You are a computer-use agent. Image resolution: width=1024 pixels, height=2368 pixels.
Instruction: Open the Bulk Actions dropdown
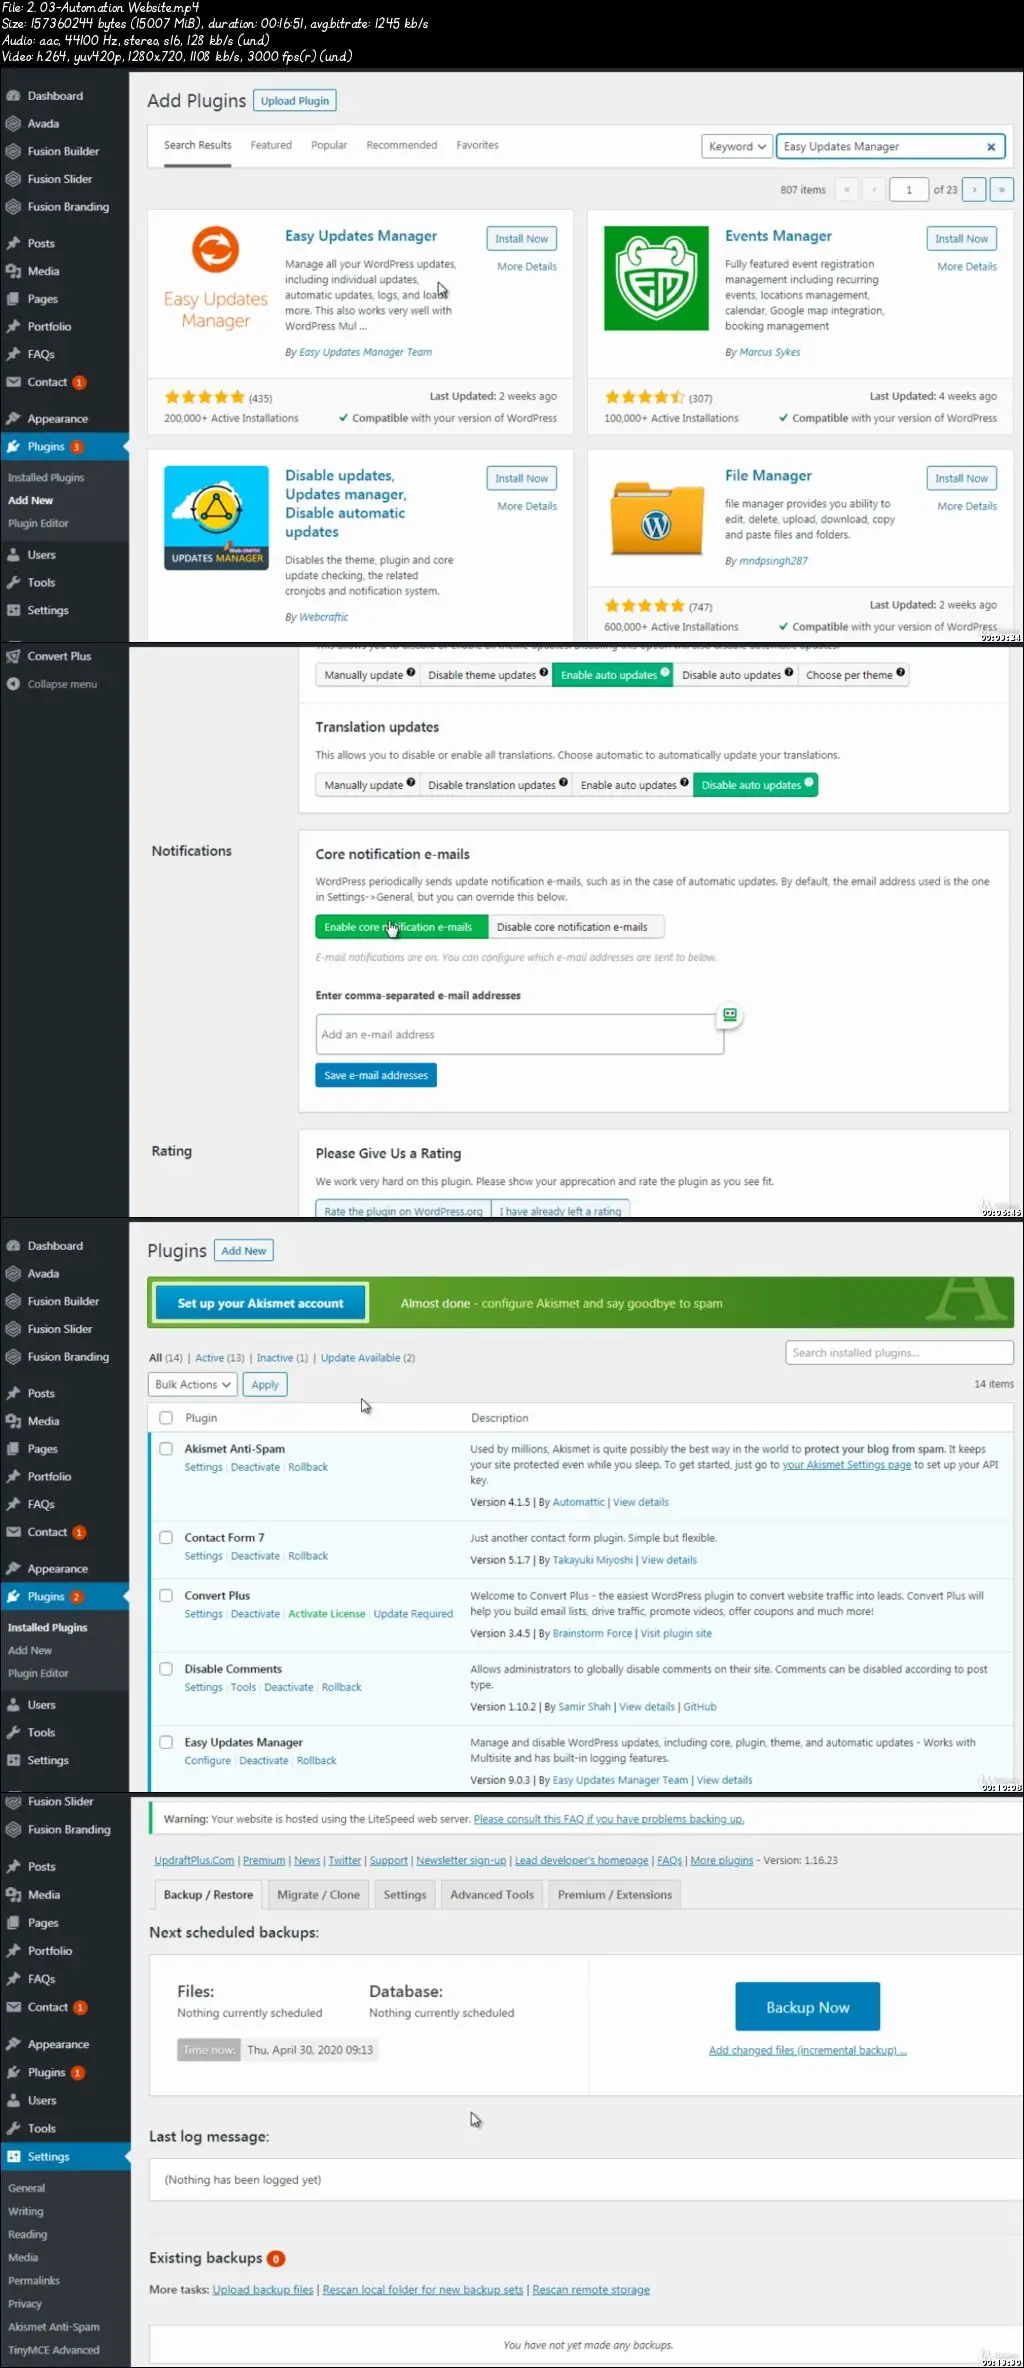pos(193,1385)
